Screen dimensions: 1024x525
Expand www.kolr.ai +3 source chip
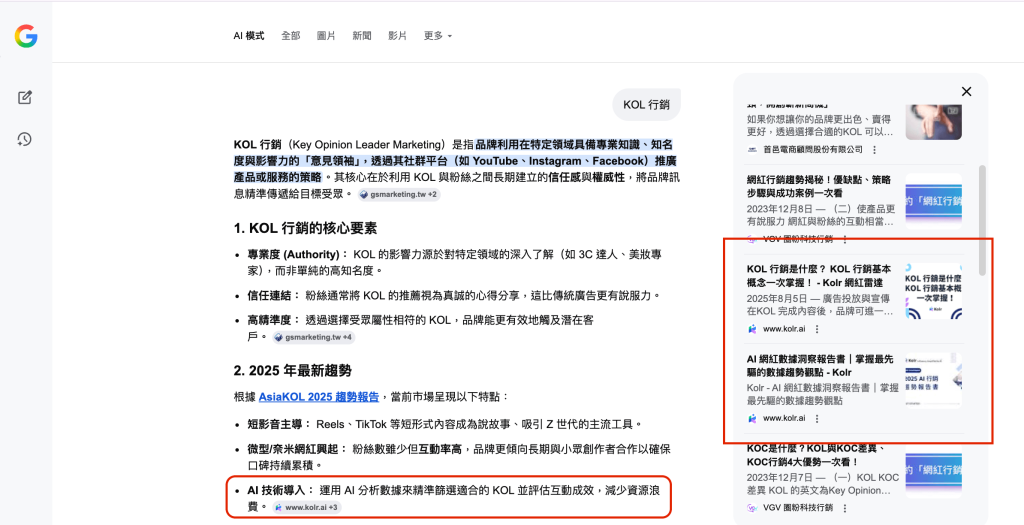pos(306,507)
